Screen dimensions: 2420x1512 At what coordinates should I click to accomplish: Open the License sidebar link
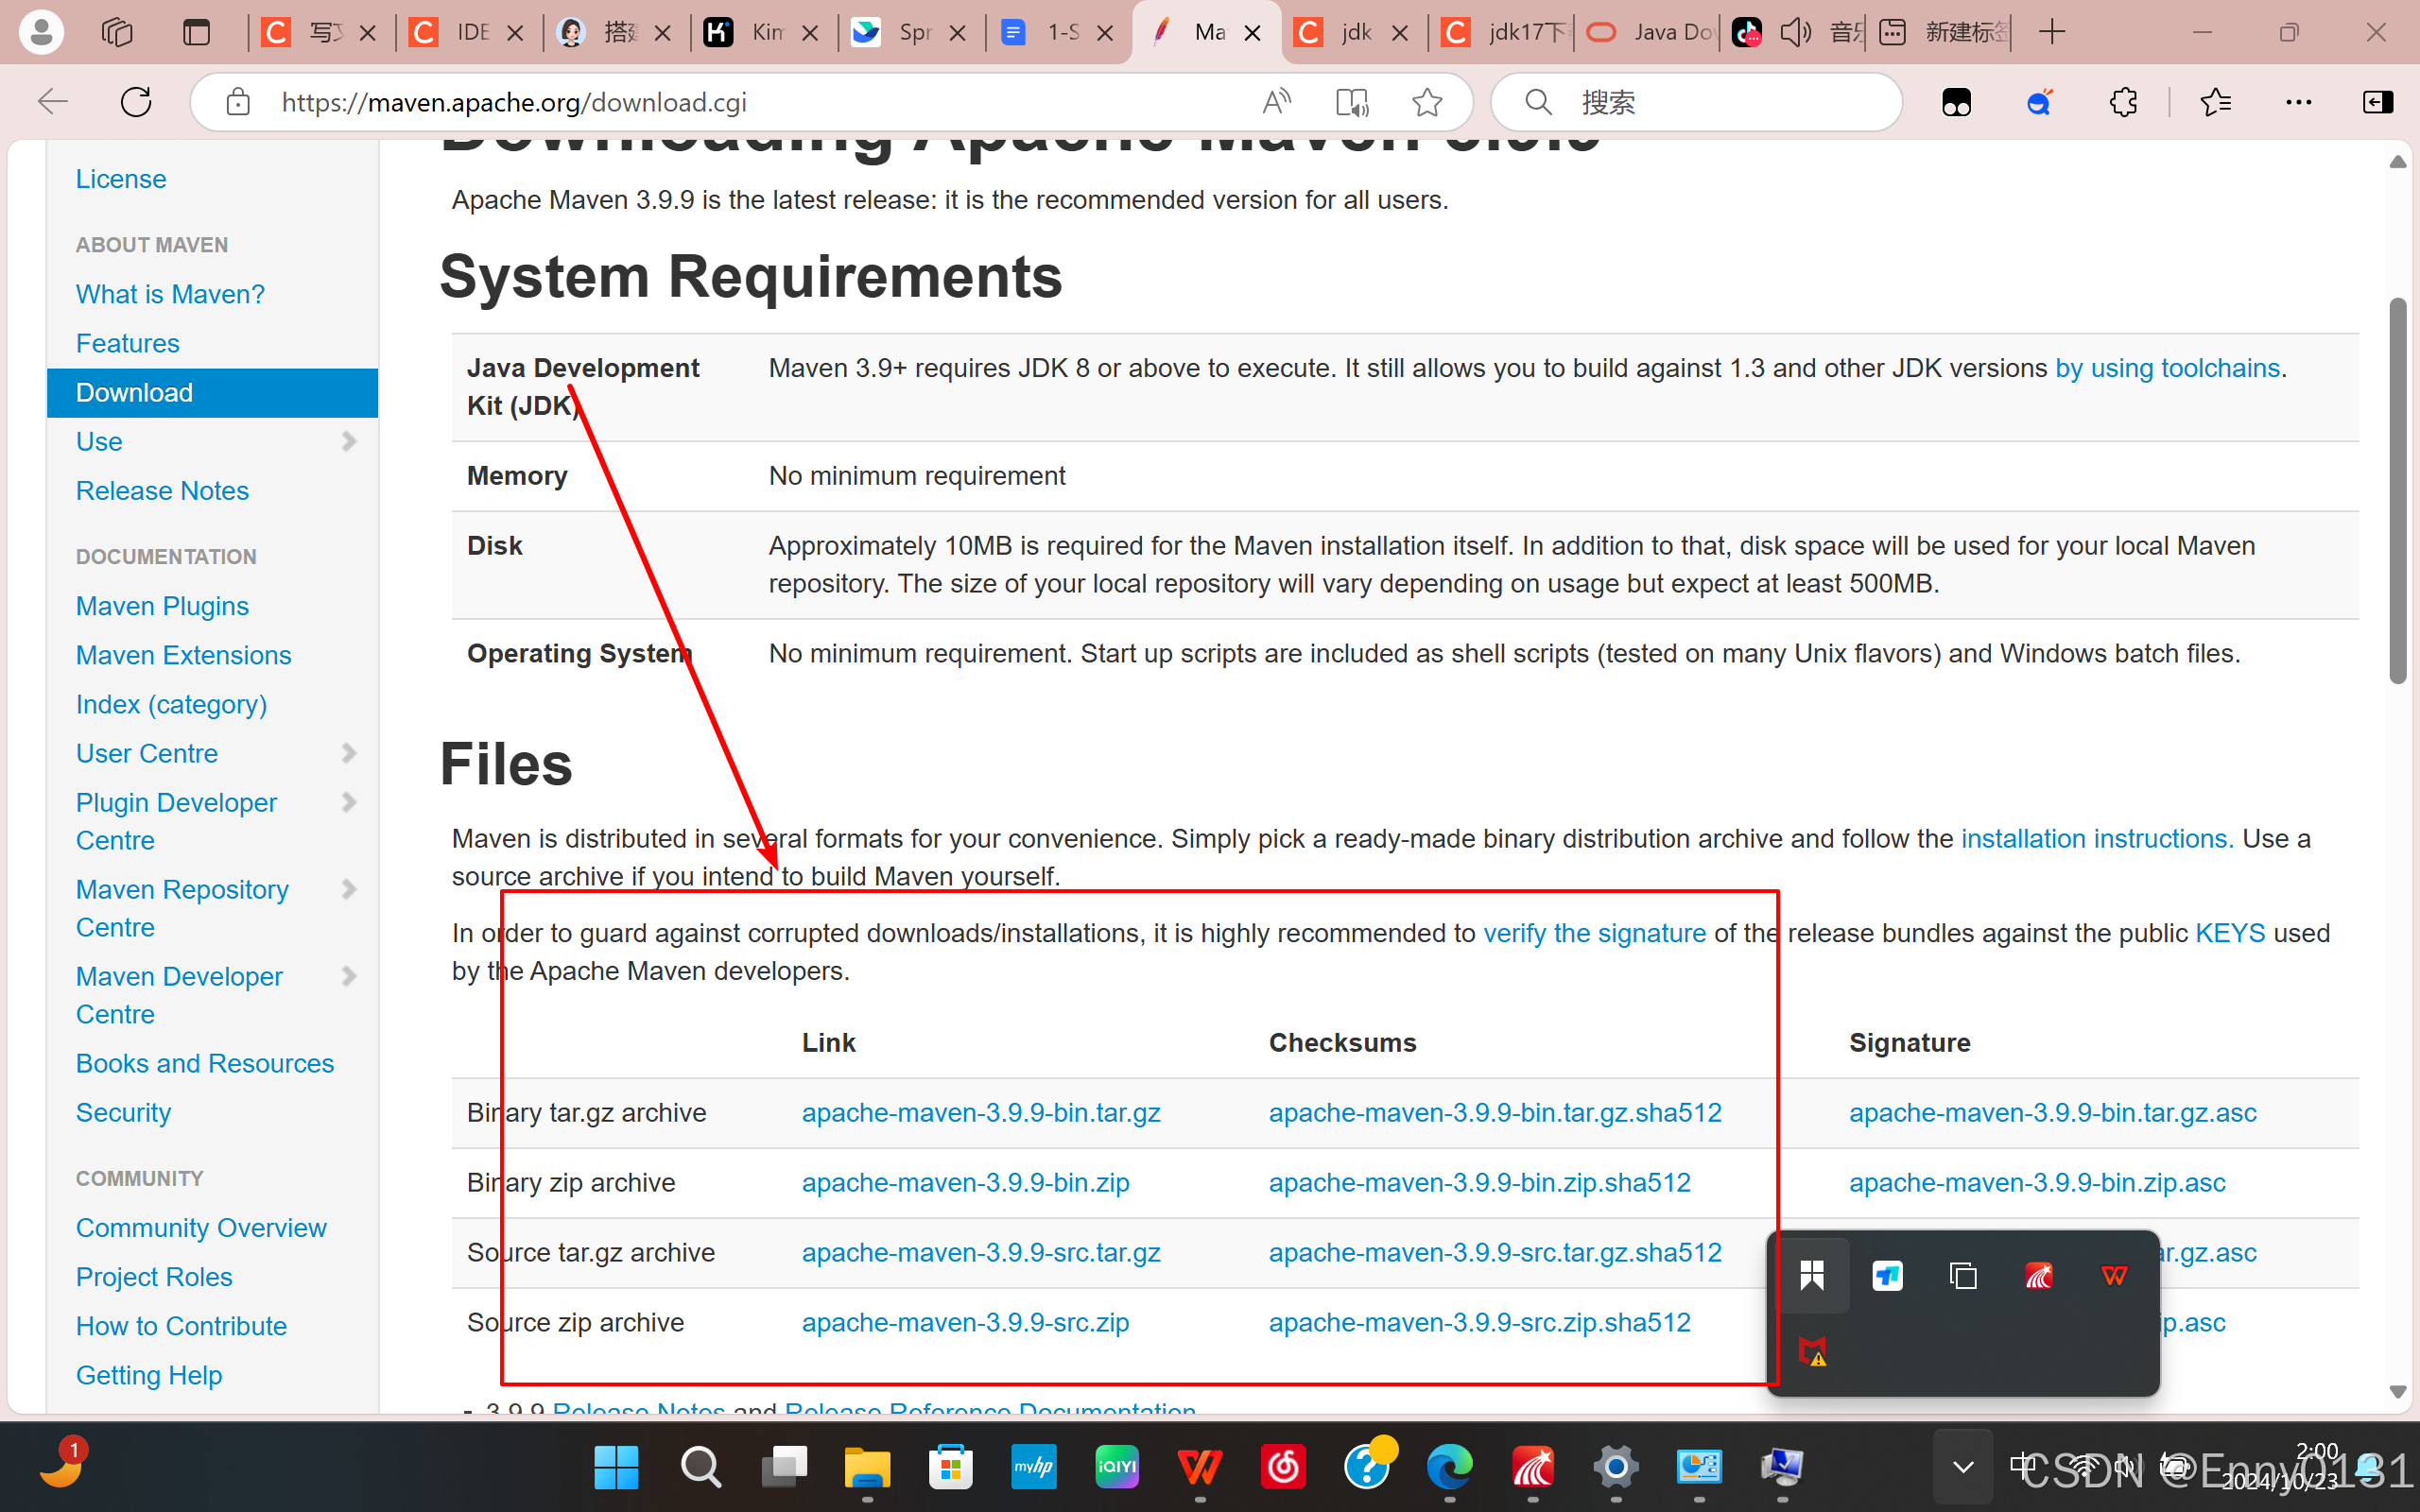click(x=121, y=179)
